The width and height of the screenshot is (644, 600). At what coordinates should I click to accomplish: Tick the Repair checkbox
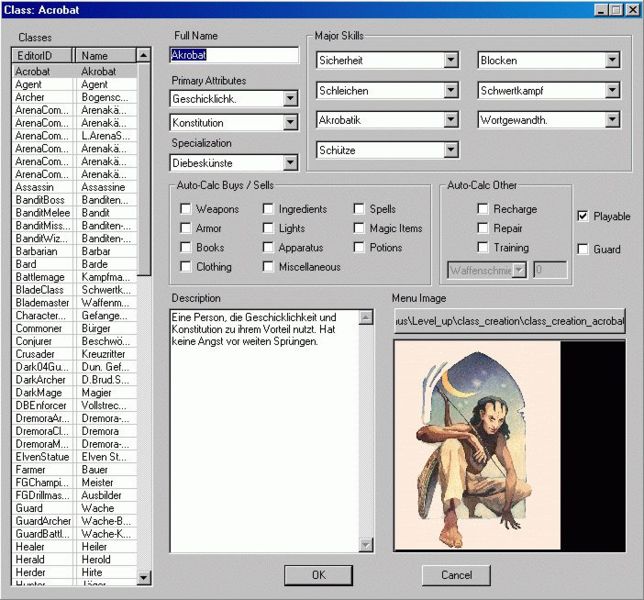483,228
